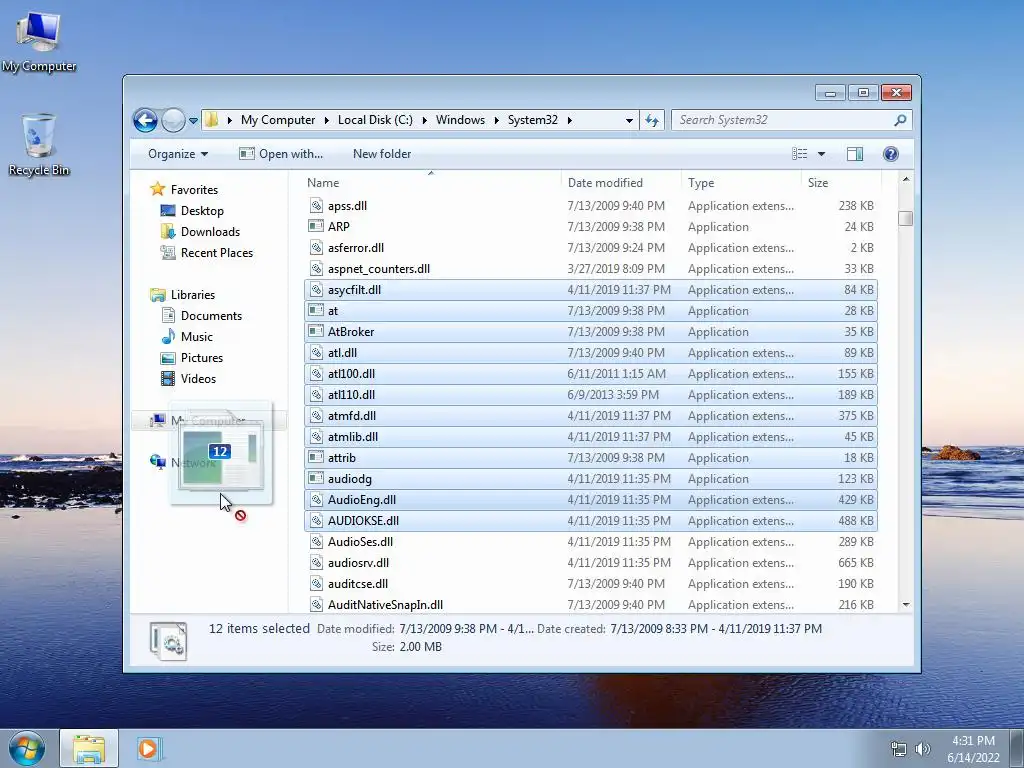Screen dimensions: 1024x768
Task: Open the recent pages dropdown arrow
Action: pos(193,121)
